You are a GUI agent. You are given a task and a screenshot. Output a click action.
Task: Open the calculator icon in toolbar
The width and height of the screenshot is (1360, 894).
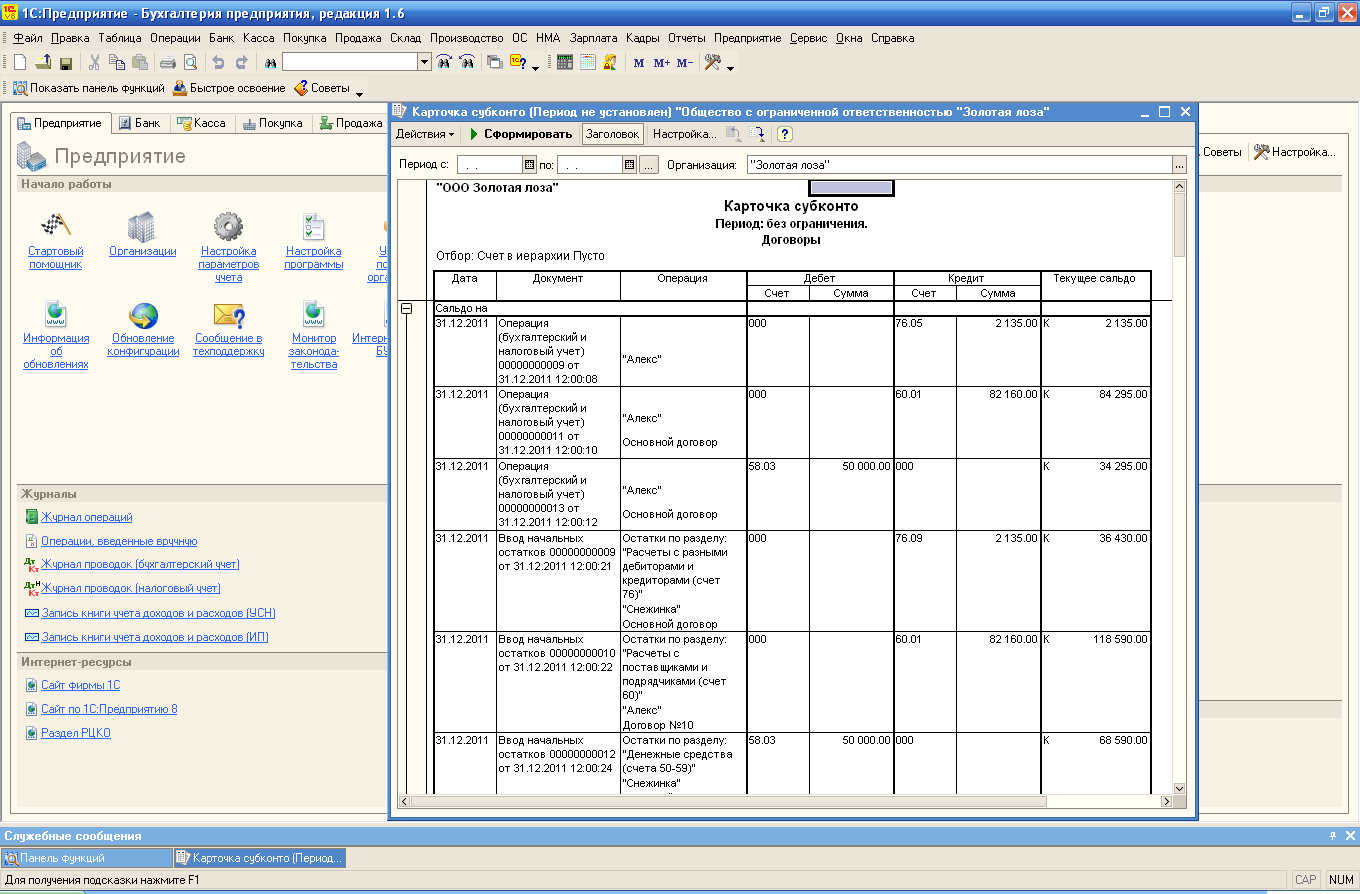[565, 62]
